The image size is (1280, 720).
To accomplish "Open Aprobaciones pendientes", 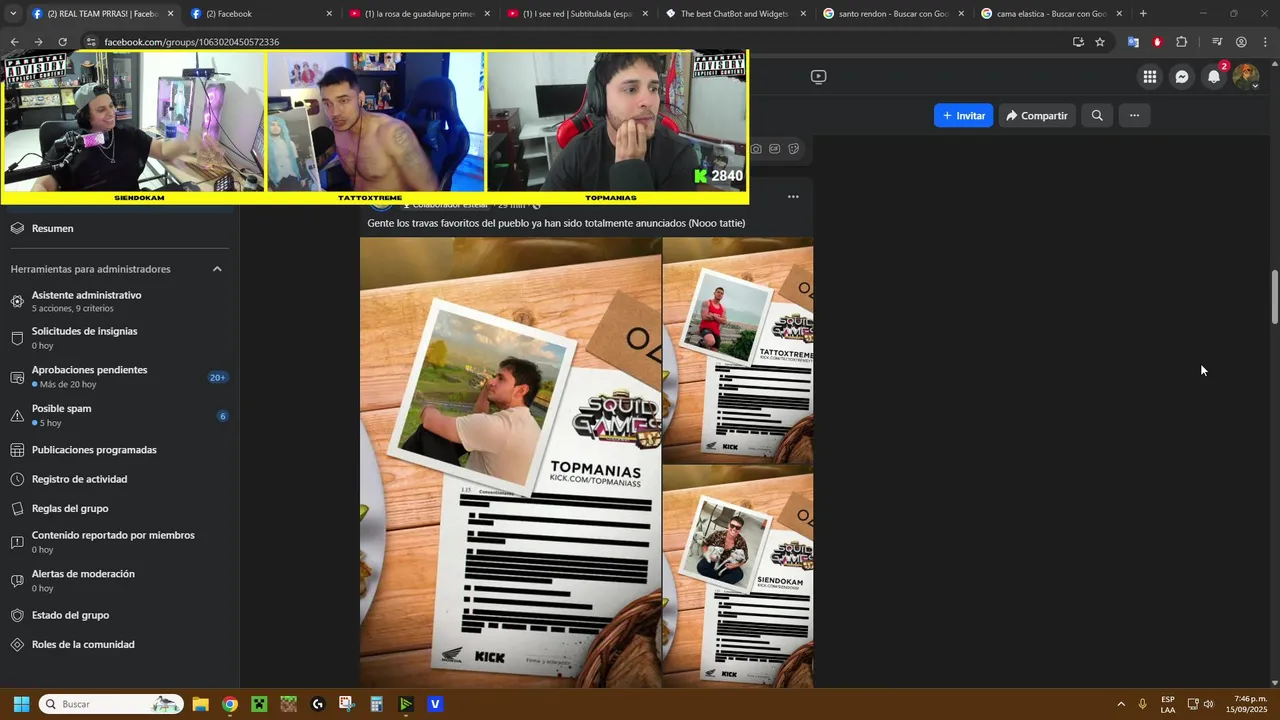I will [x=118, y=377].
